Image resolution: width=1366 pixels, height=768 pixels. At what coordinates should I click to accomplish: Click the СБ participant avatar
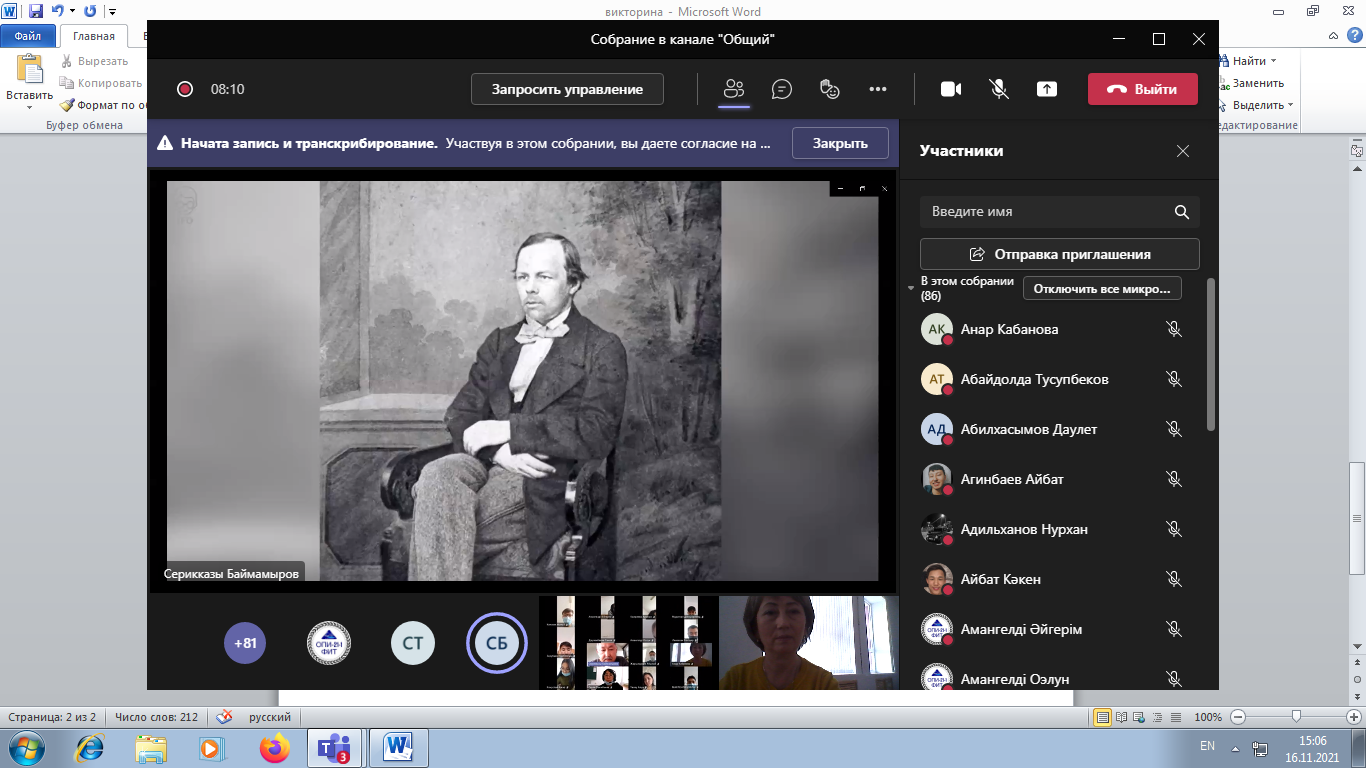(497, 643)
